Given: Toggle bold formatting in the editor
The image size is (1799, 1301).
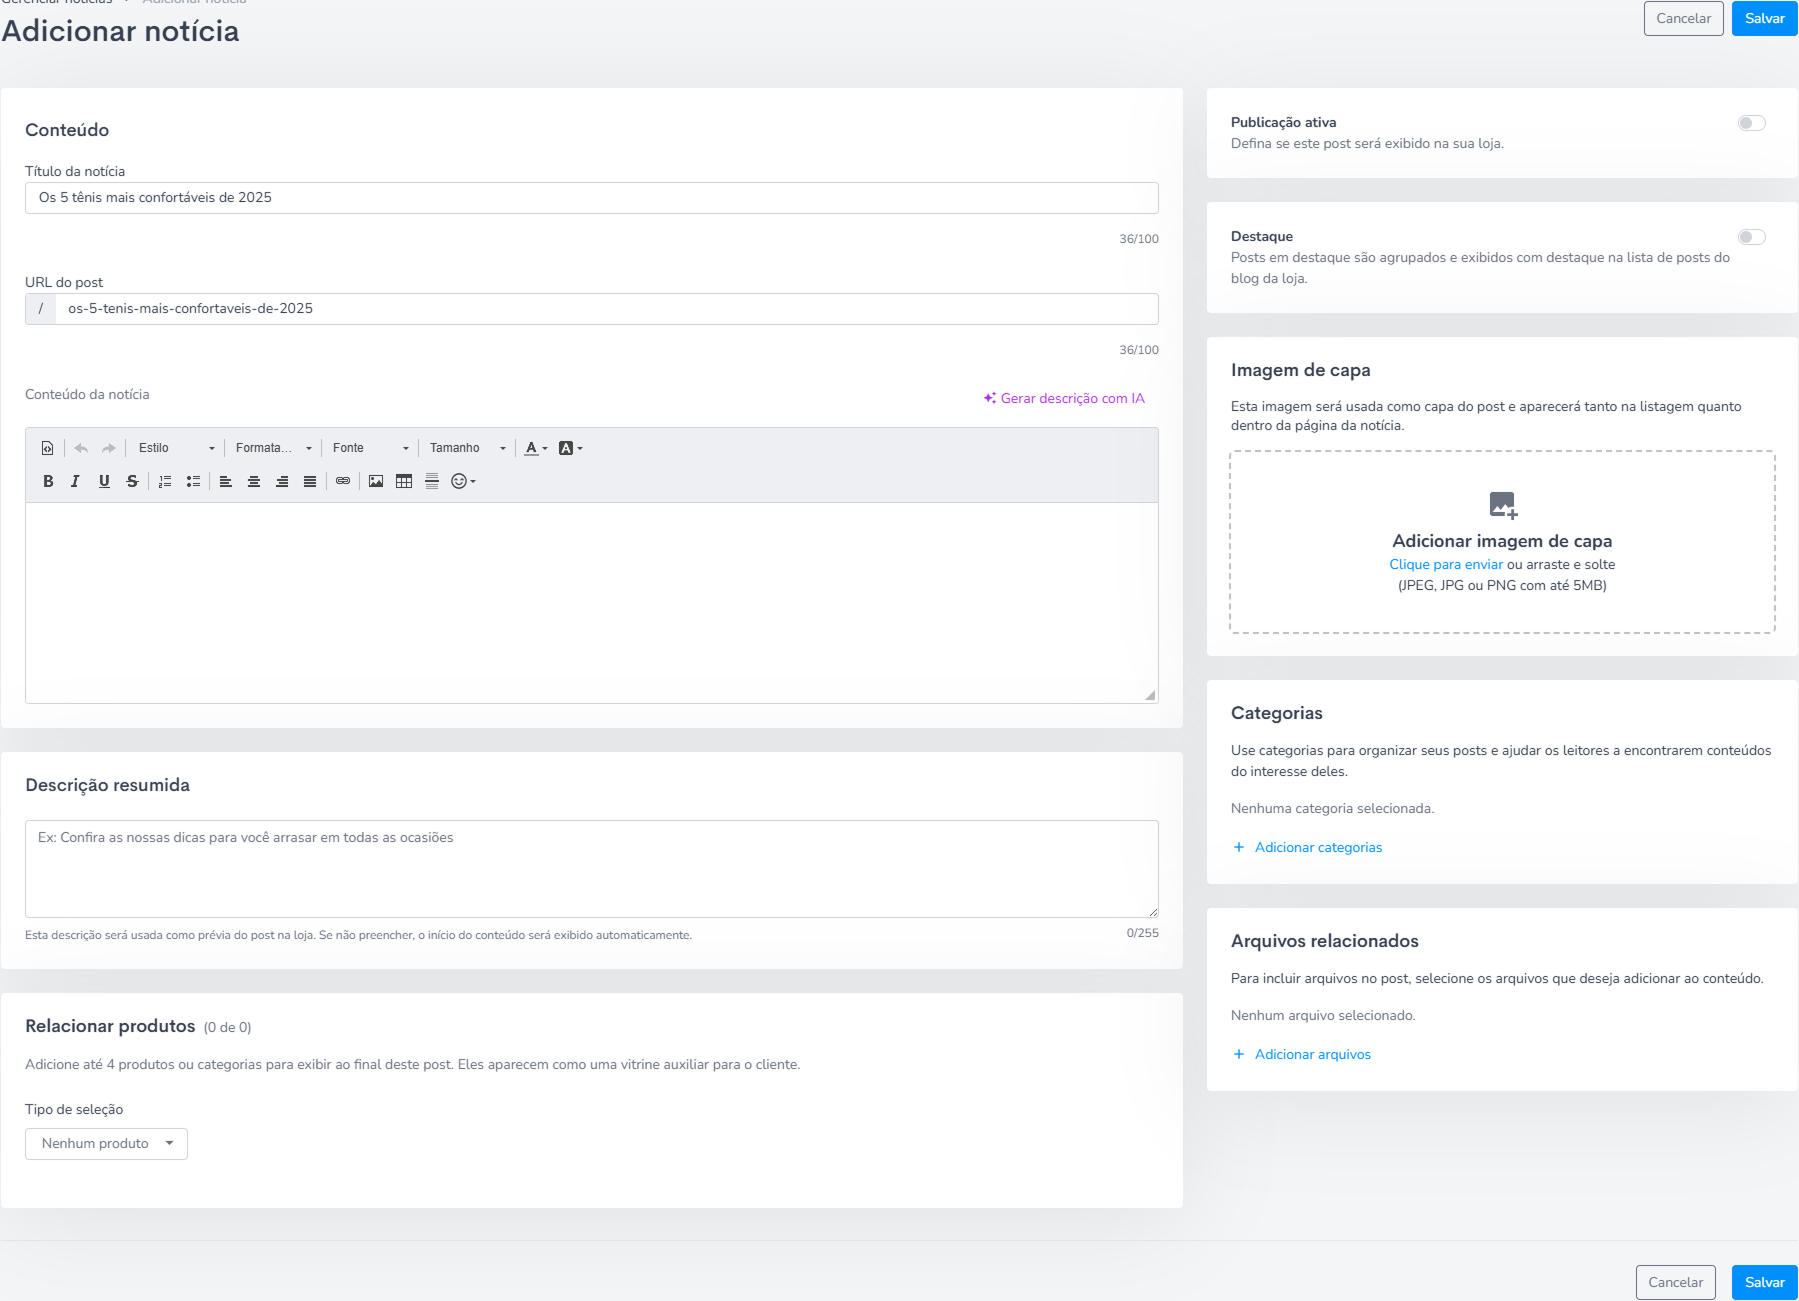Looking at the screenshot, I should [48, 481].
